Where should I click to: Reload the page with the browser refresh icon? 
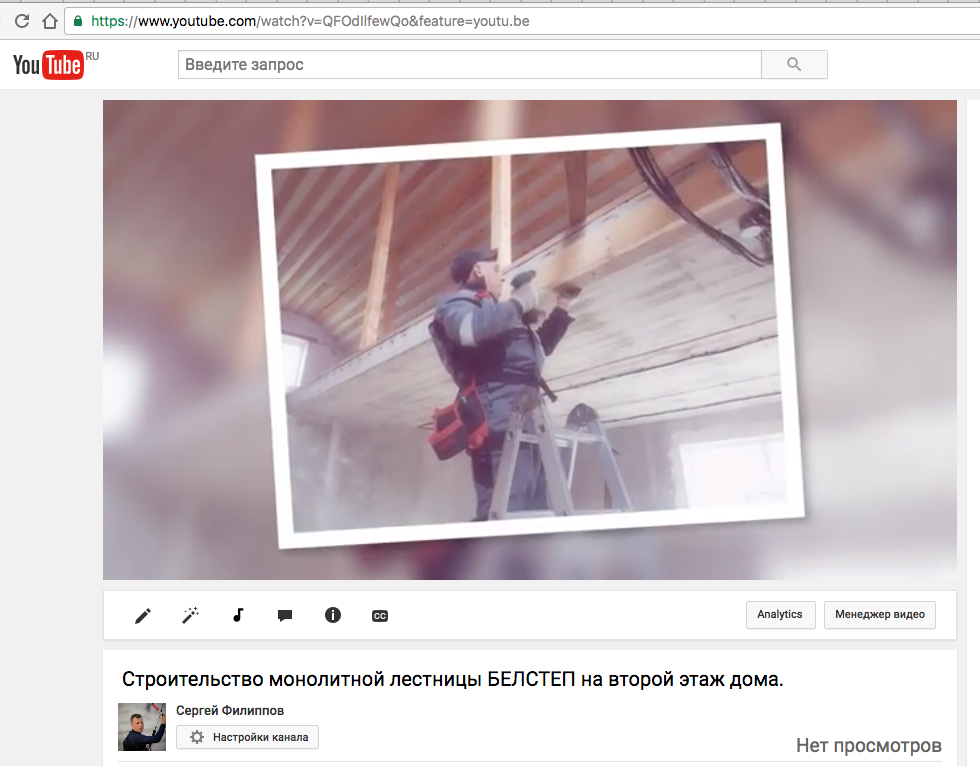point(18,21)
